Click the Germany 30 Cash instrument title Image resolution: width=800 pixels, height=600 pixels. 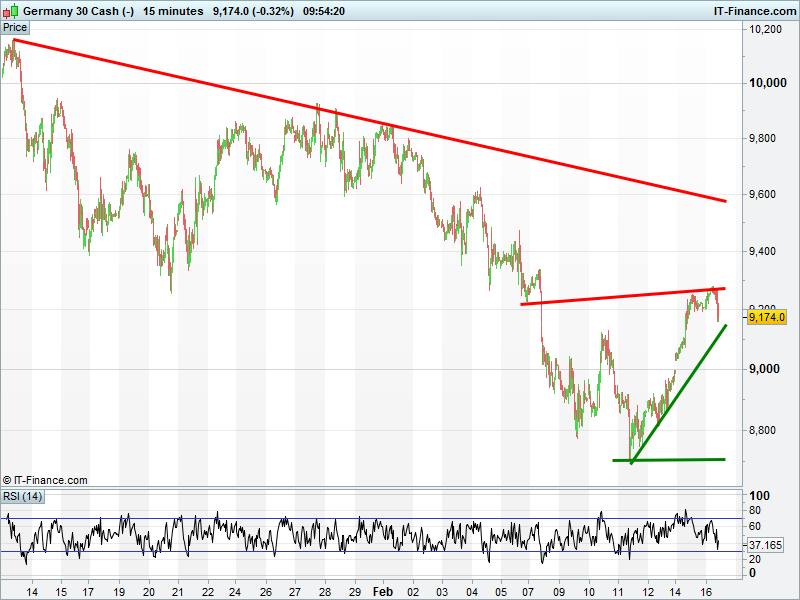click(x=79, y=11)
